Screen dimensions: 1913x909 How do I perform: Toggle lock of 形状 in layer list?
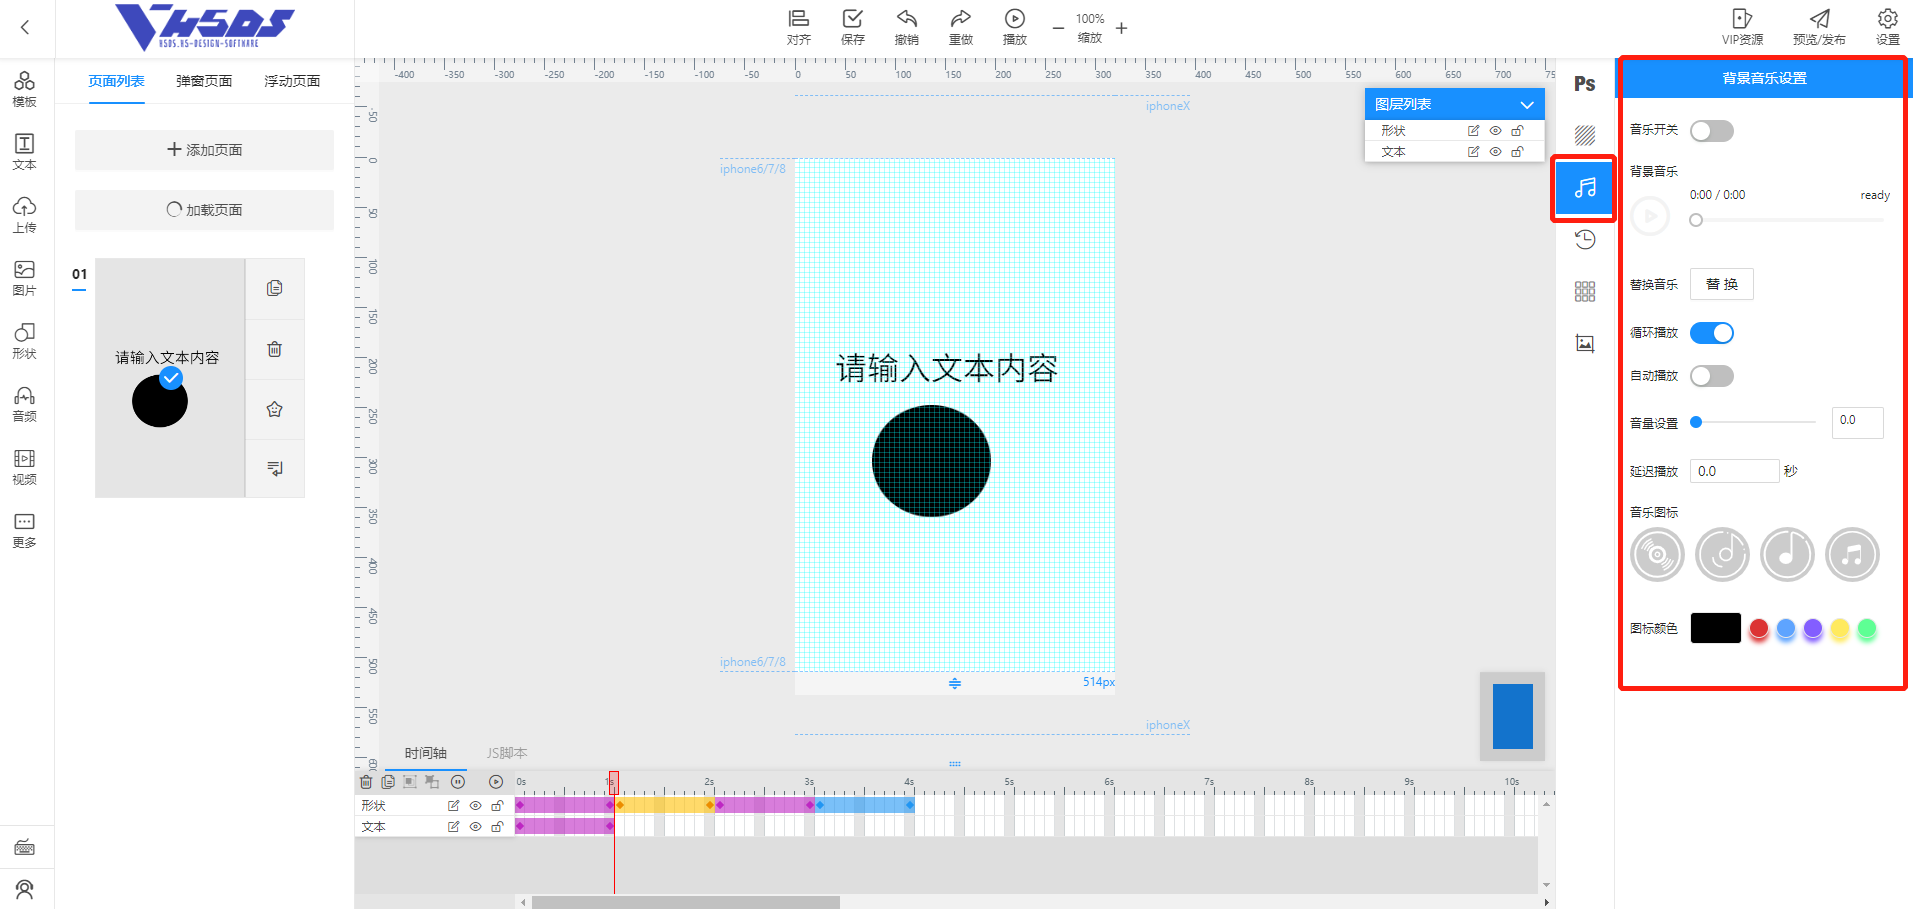(1517, 131)
